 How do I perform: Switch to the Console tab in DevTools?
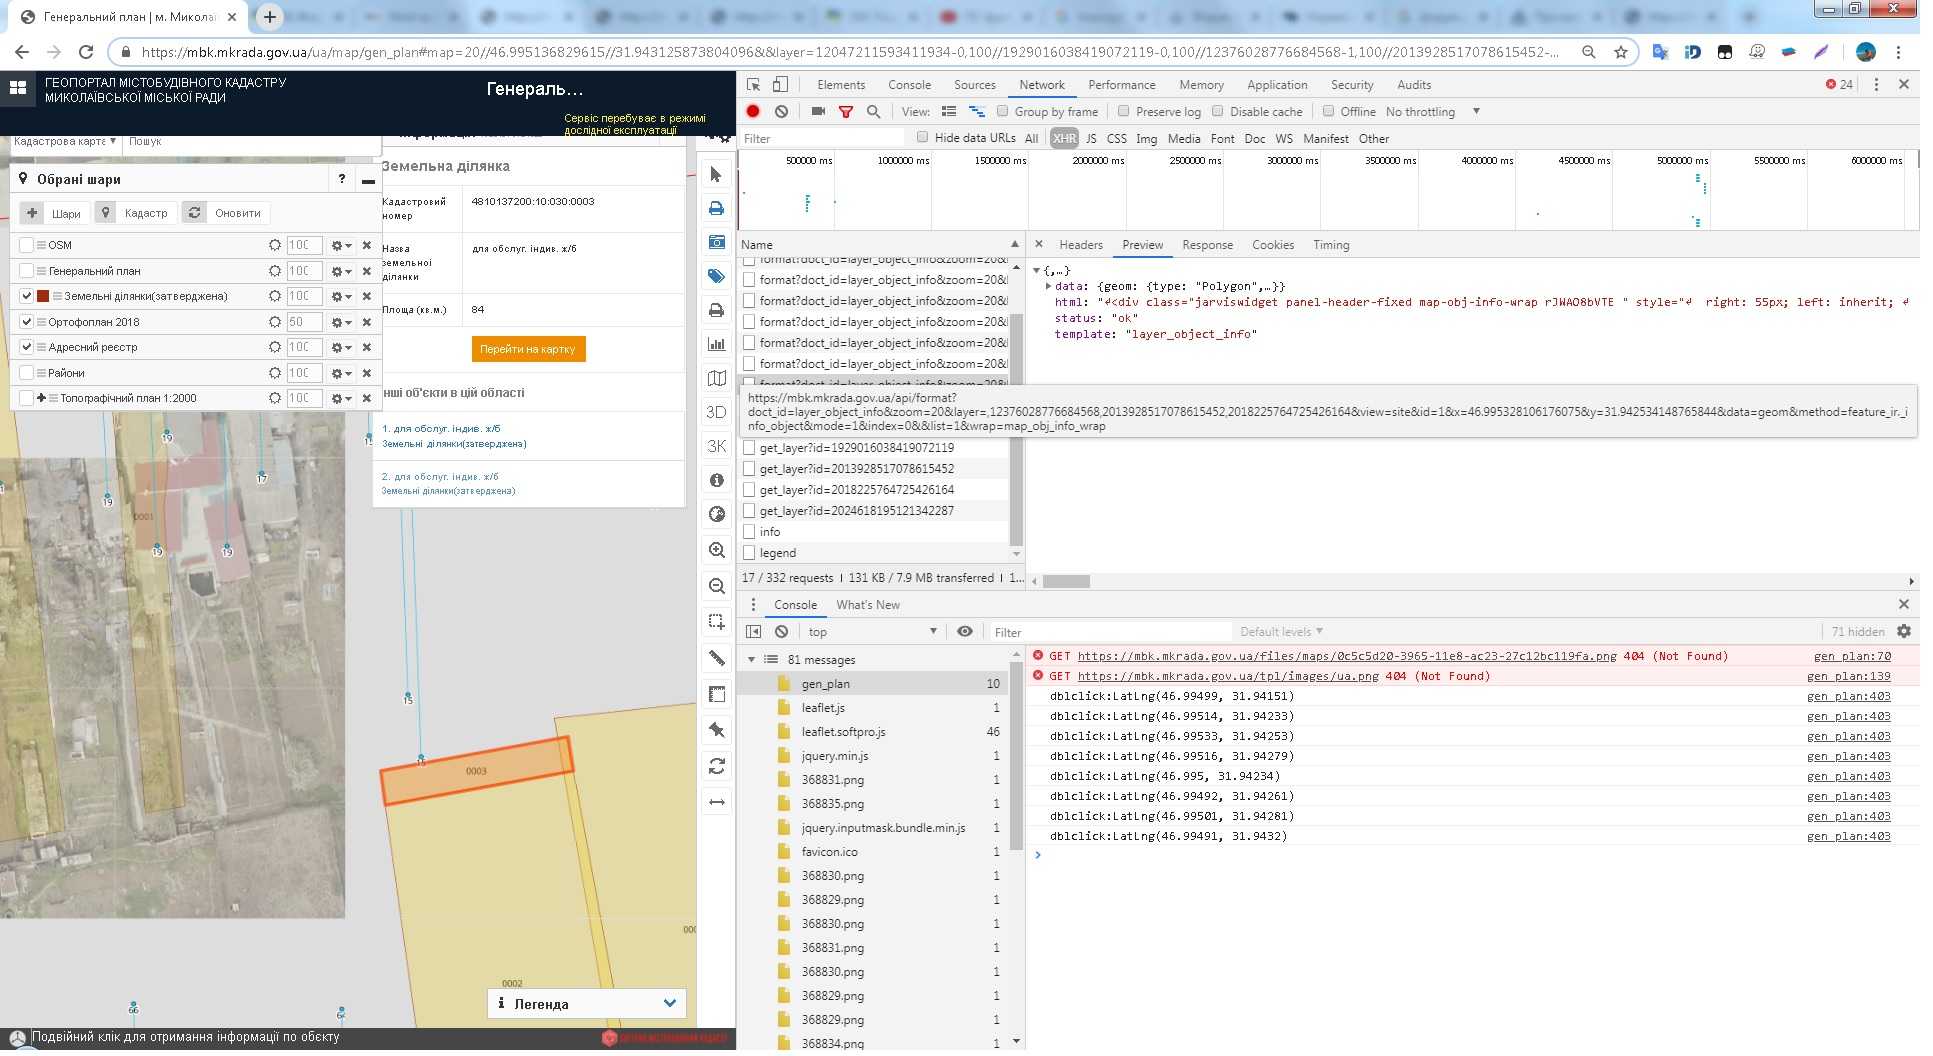(x=908, y=85)
